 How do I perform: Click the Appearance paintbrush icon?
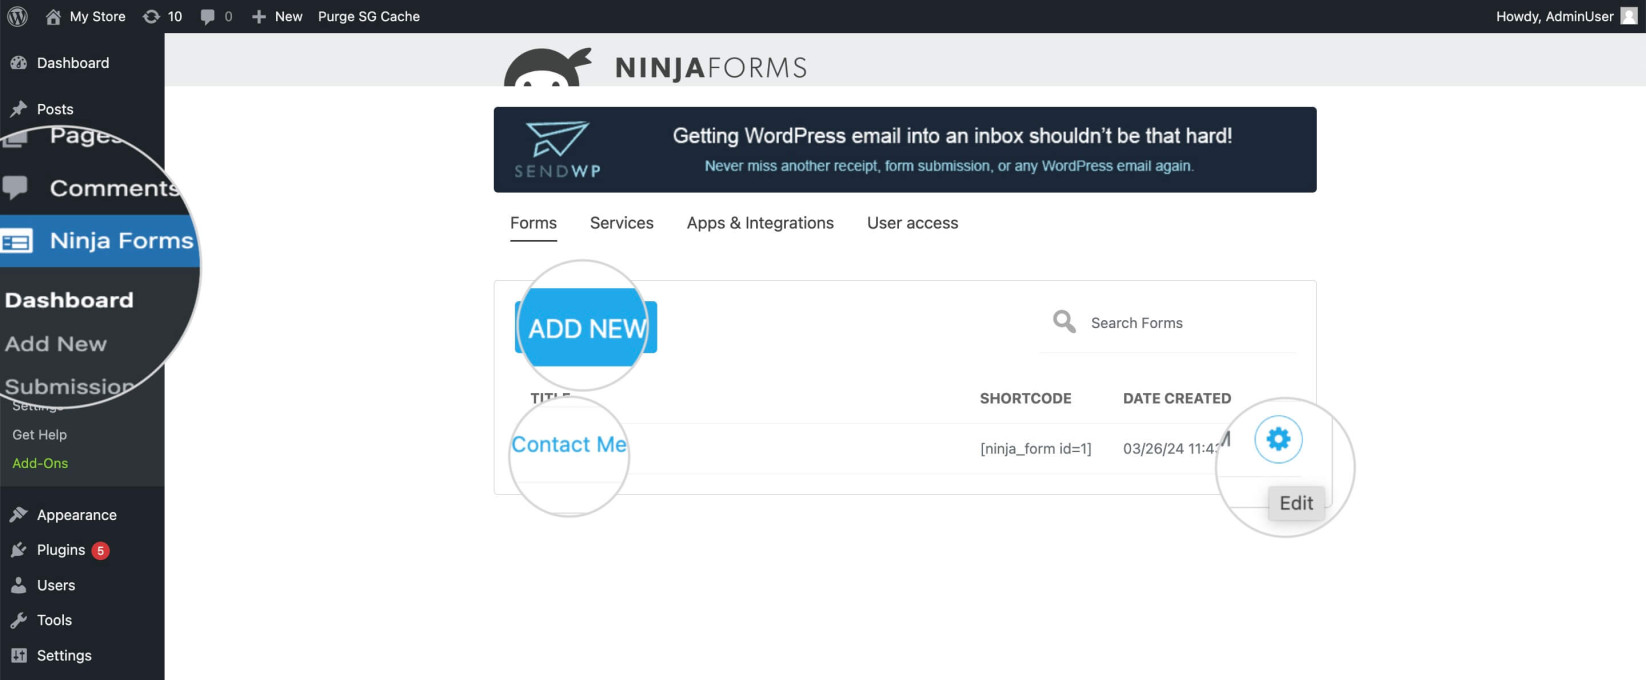pos(18,515)
